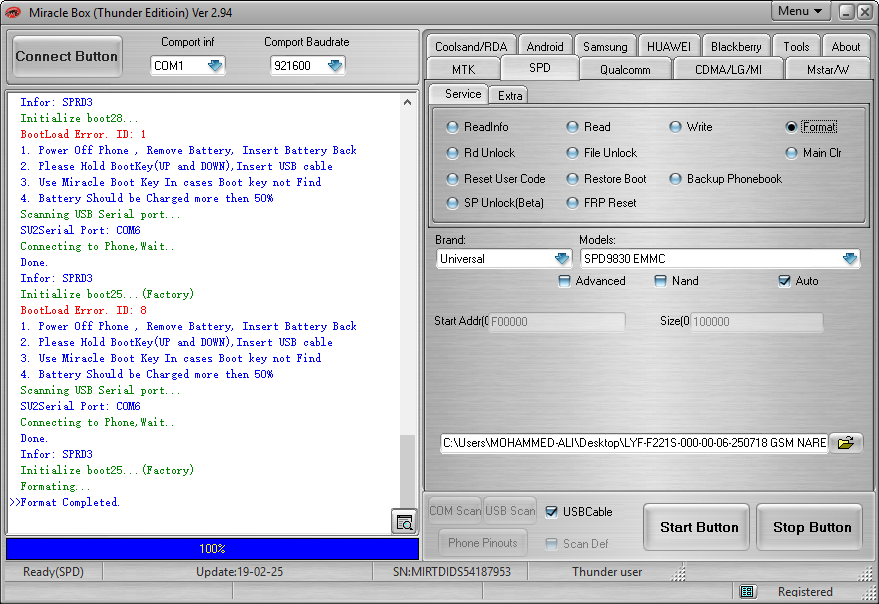Click the Connect Button
Screen dimensions: 879x604
point(66,56)
